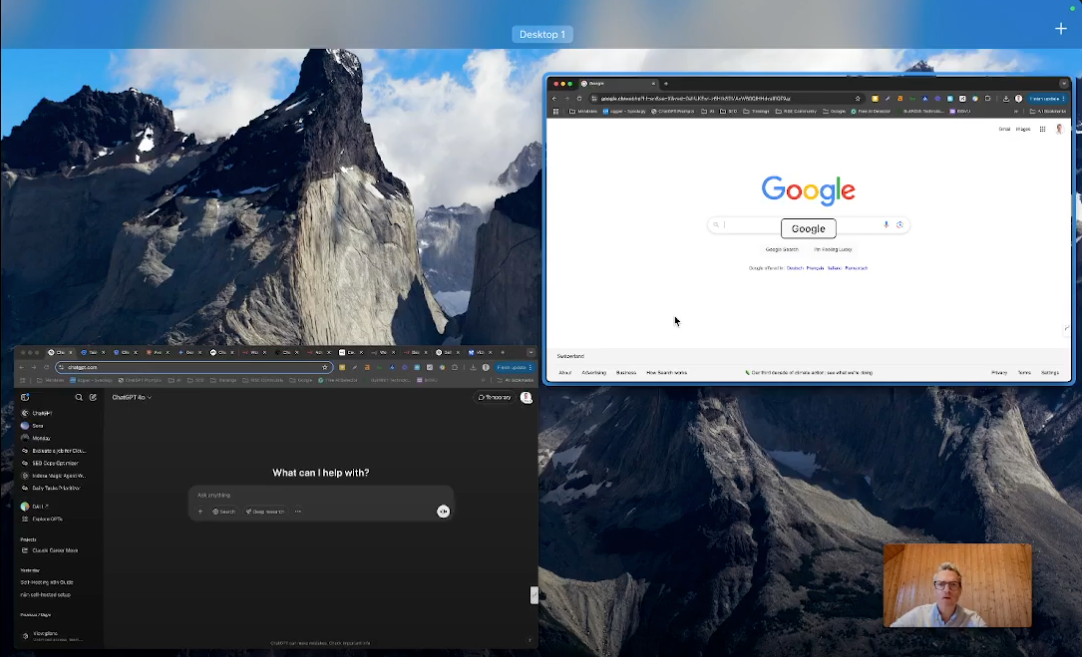
Task: Start a new chat with compose icon
Action: point(93,398)
